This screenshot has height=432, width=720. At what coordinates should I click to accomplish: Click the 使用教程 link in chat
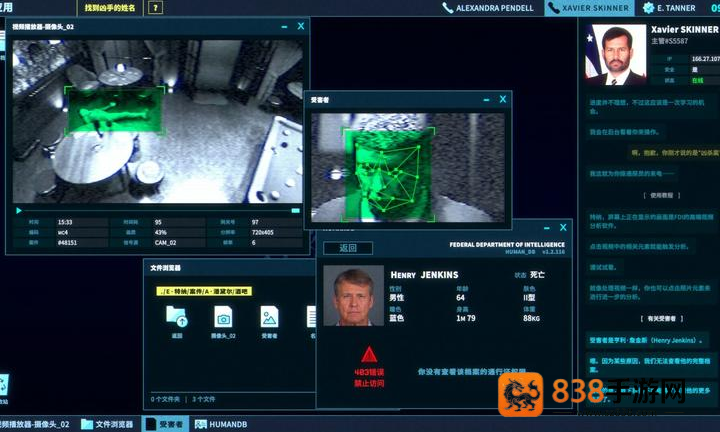pos(662,196)
